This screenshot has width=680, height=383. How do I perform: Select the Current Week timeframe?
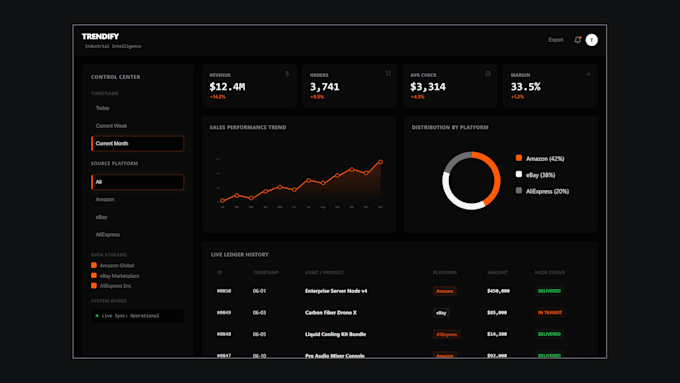coord(137,126)
